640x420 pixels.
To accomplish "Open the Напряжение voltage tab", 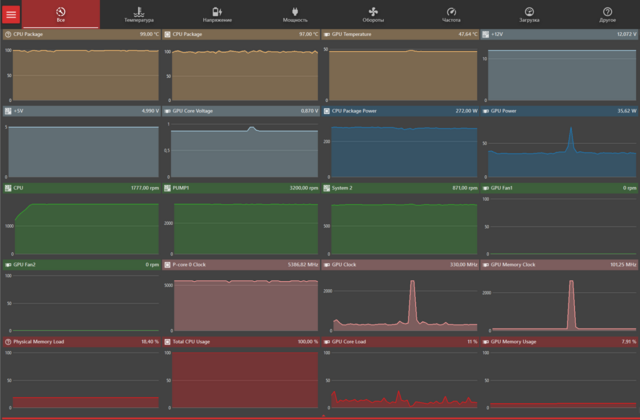I will tap(217, 14).
